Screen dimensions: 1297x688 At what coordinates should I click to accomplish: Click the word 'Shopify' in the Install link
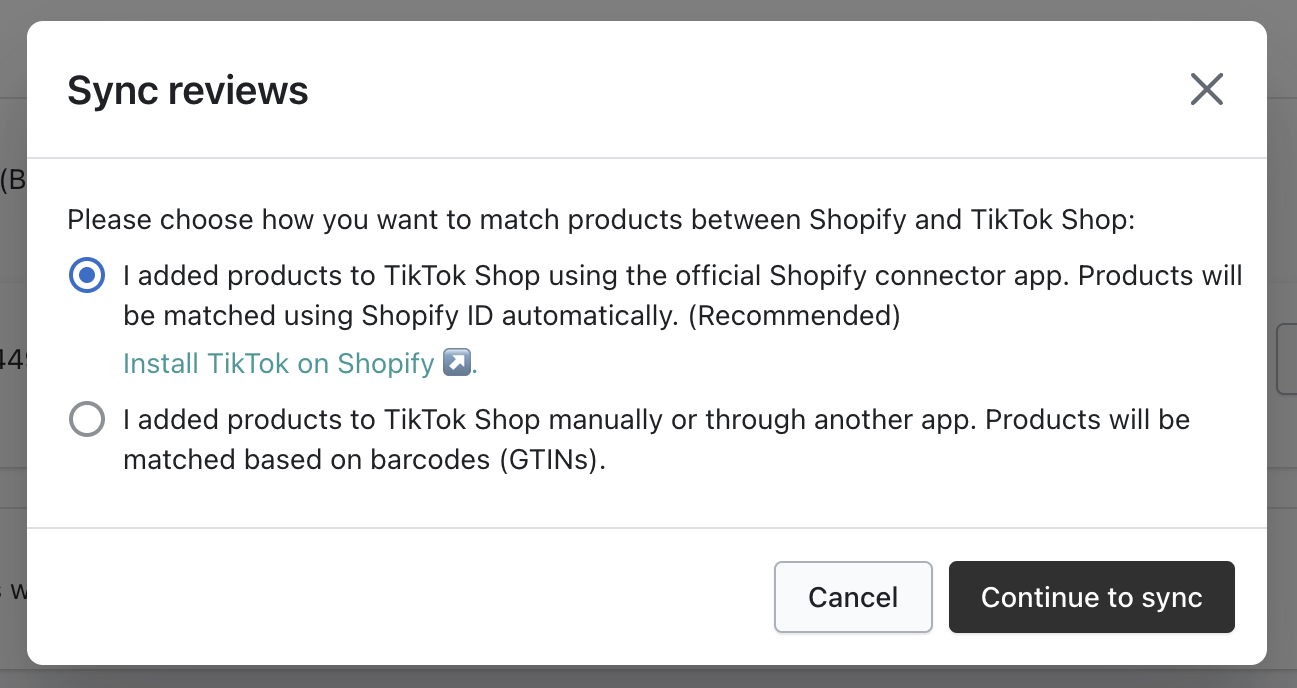click(x=385, y=363)
